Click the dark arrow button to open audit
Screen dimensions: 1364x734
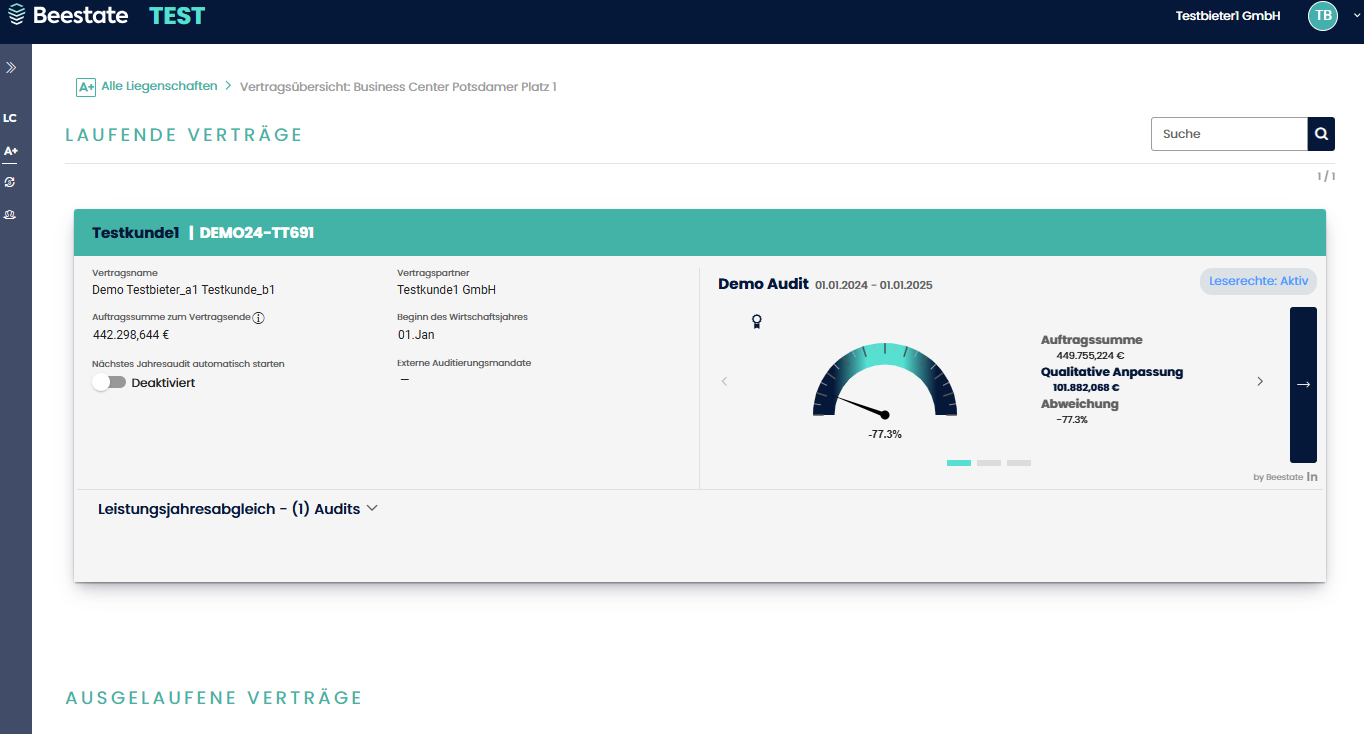[1303, 385]
